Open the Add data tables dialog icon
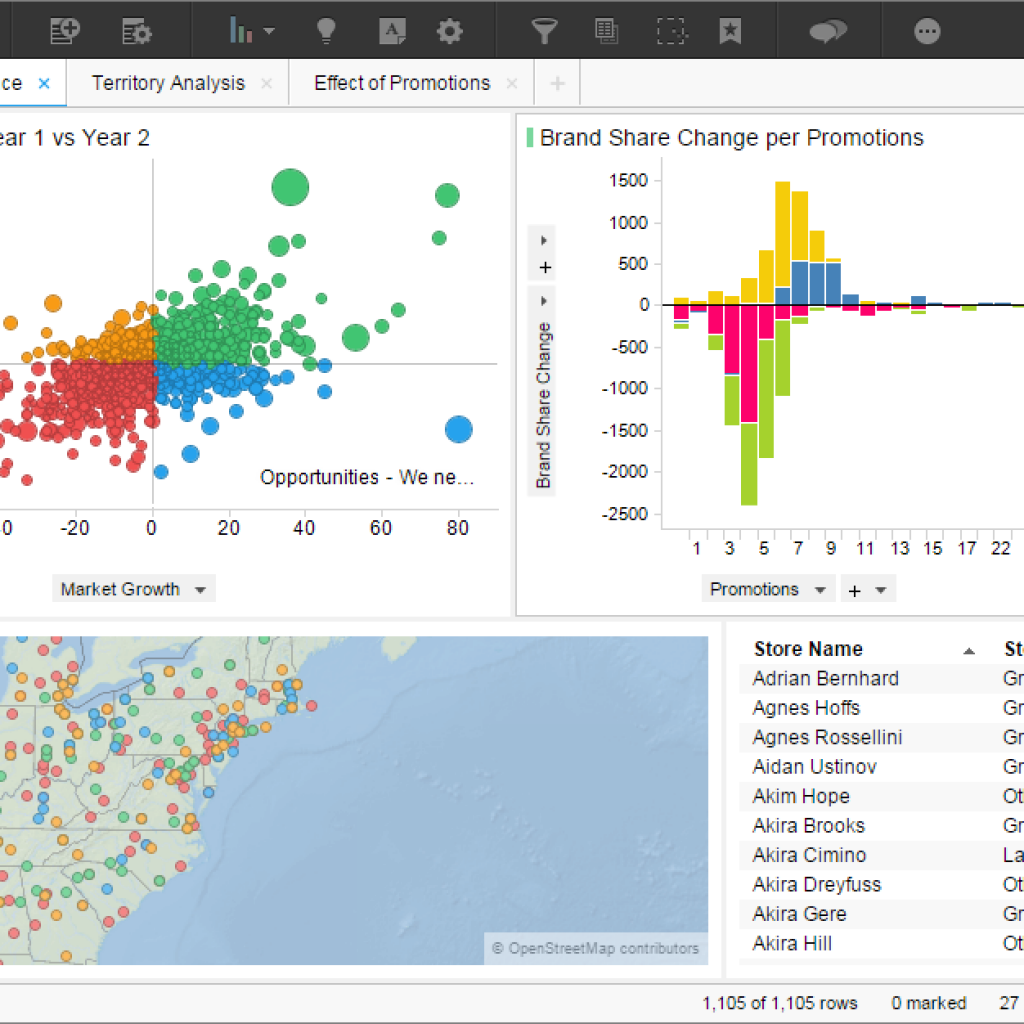 [64, 30]
